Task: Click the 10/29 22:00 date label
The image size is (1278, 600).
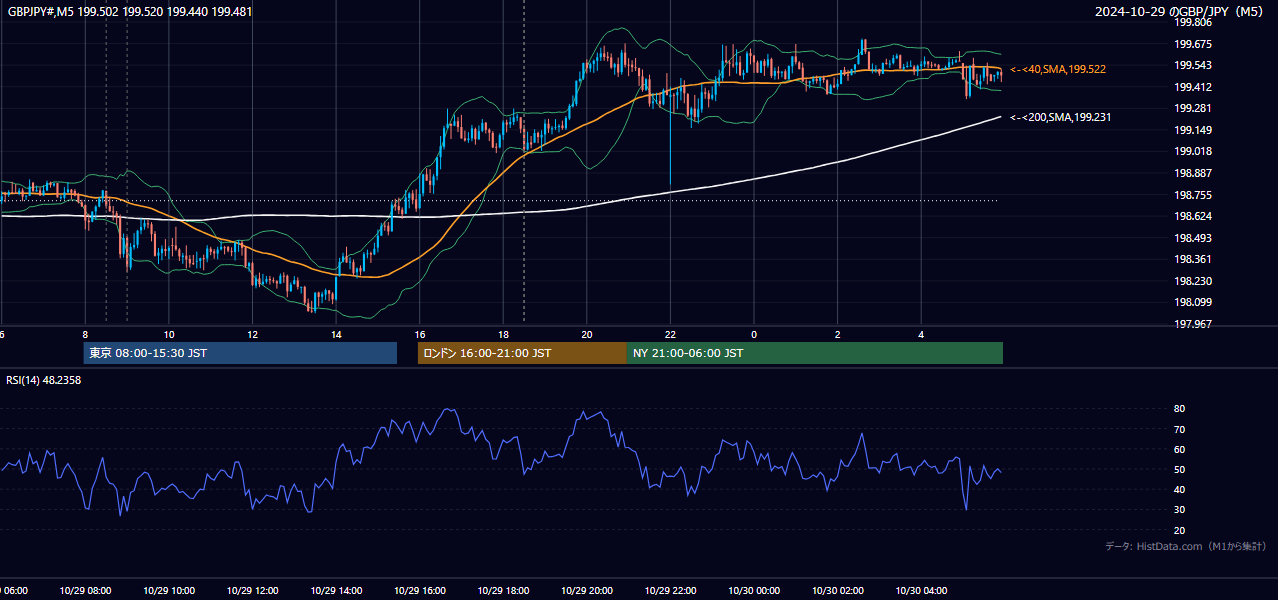Action: (670, 590)
